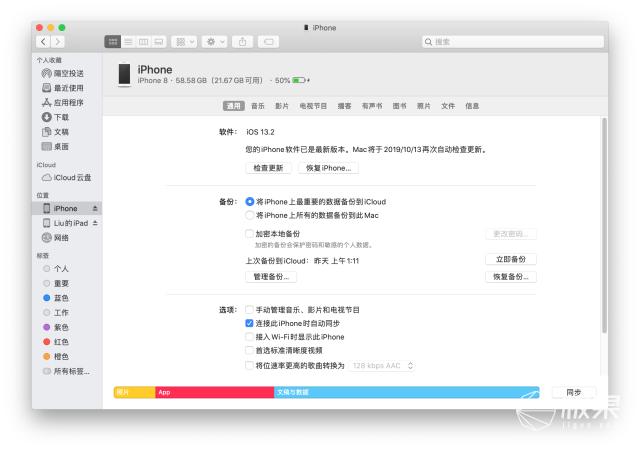640x451 pixels.
Task: Click 检查更新 (Check for Update) button
Action: click(268, 168)
